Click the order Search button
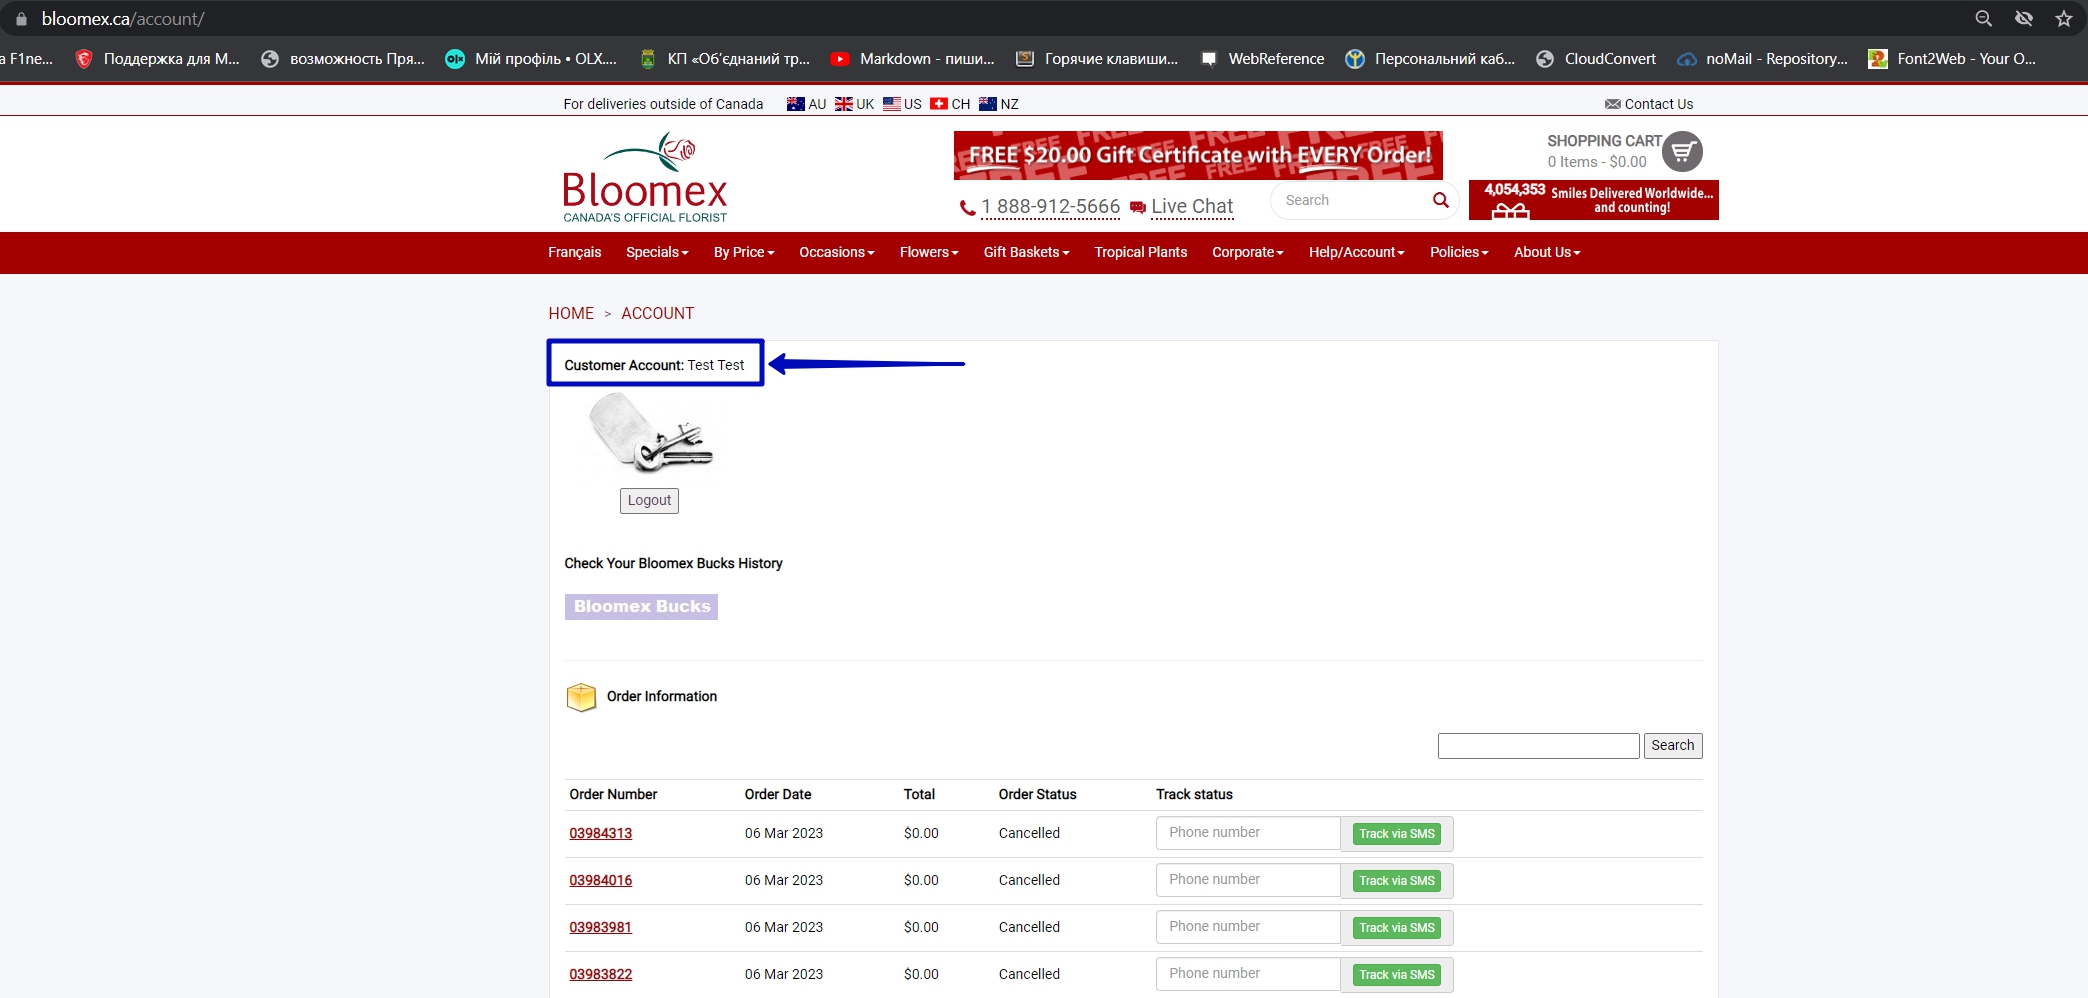 coord(1673,746)
